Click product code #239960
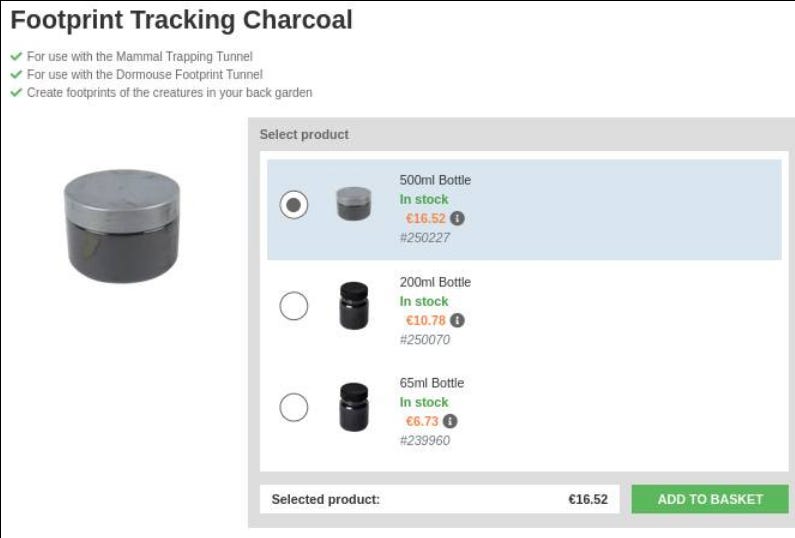 [425, 440]
